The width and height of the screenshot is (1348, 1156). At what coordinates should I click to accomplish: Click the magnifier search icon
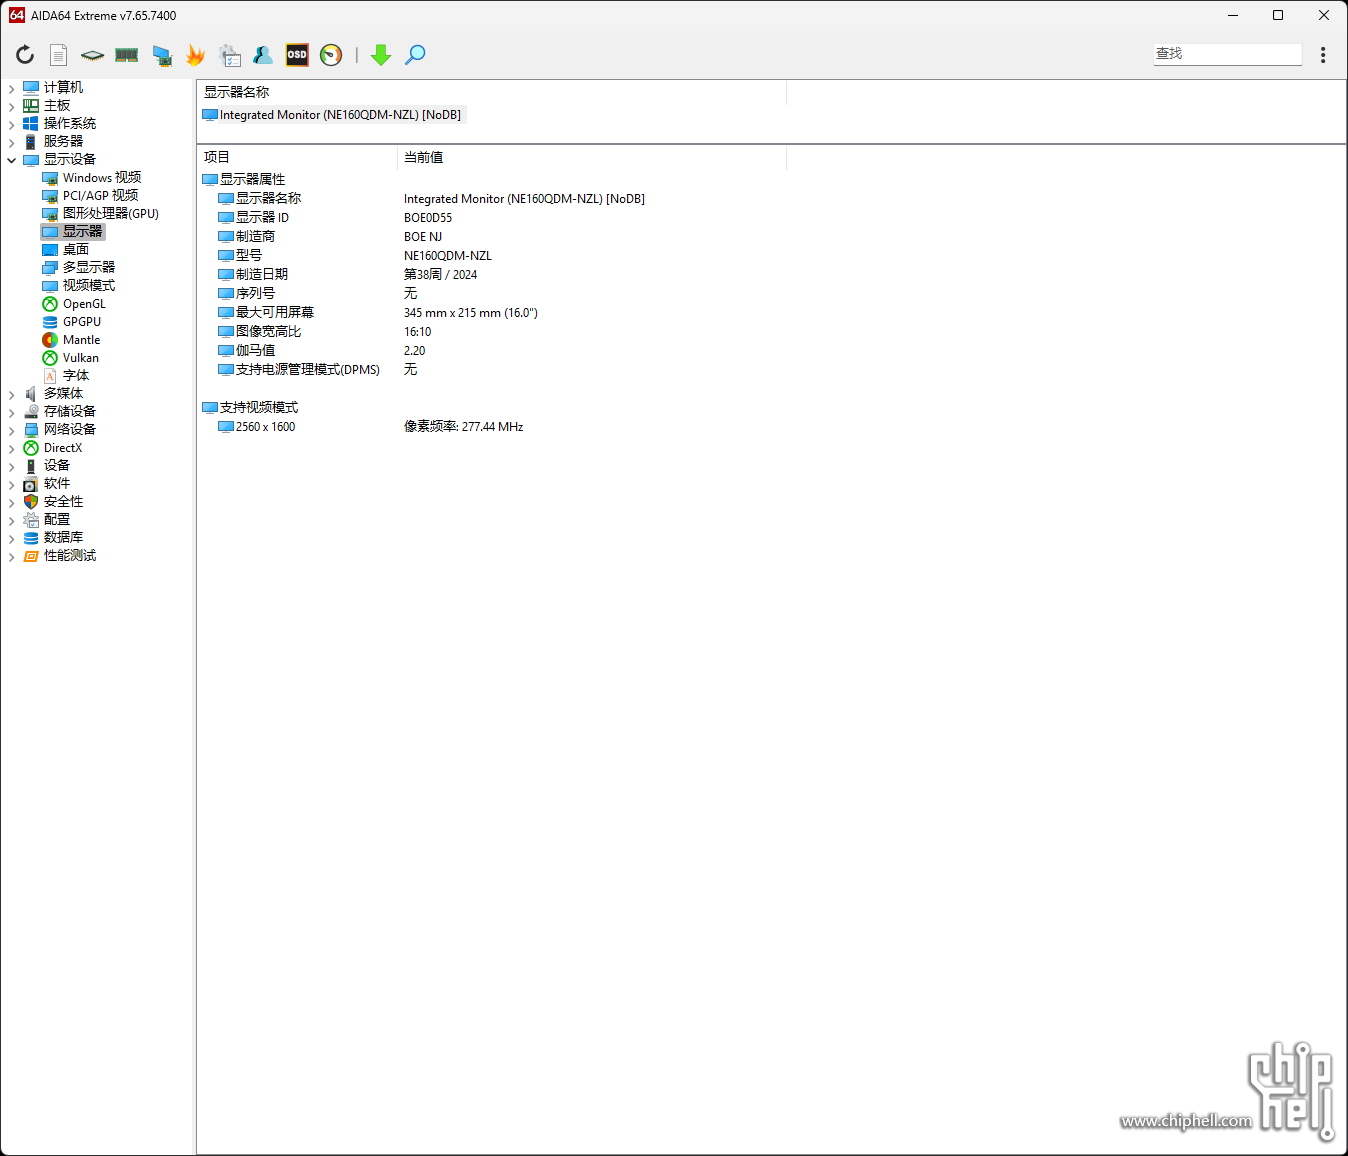(415, 55)
